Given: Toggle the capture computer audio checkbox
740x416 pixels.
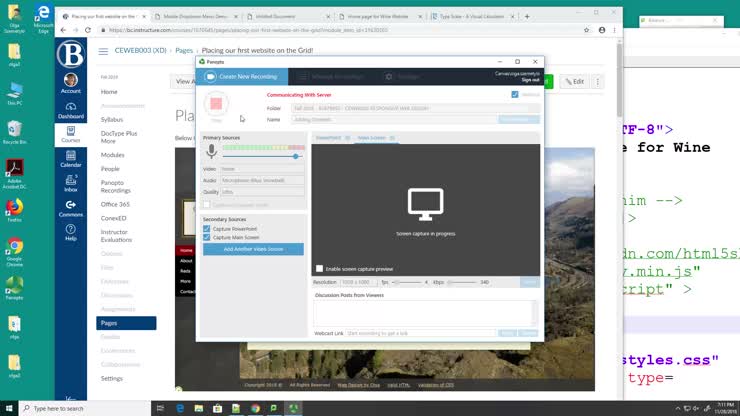Looking at the screenshot, I should coord(206,204).
